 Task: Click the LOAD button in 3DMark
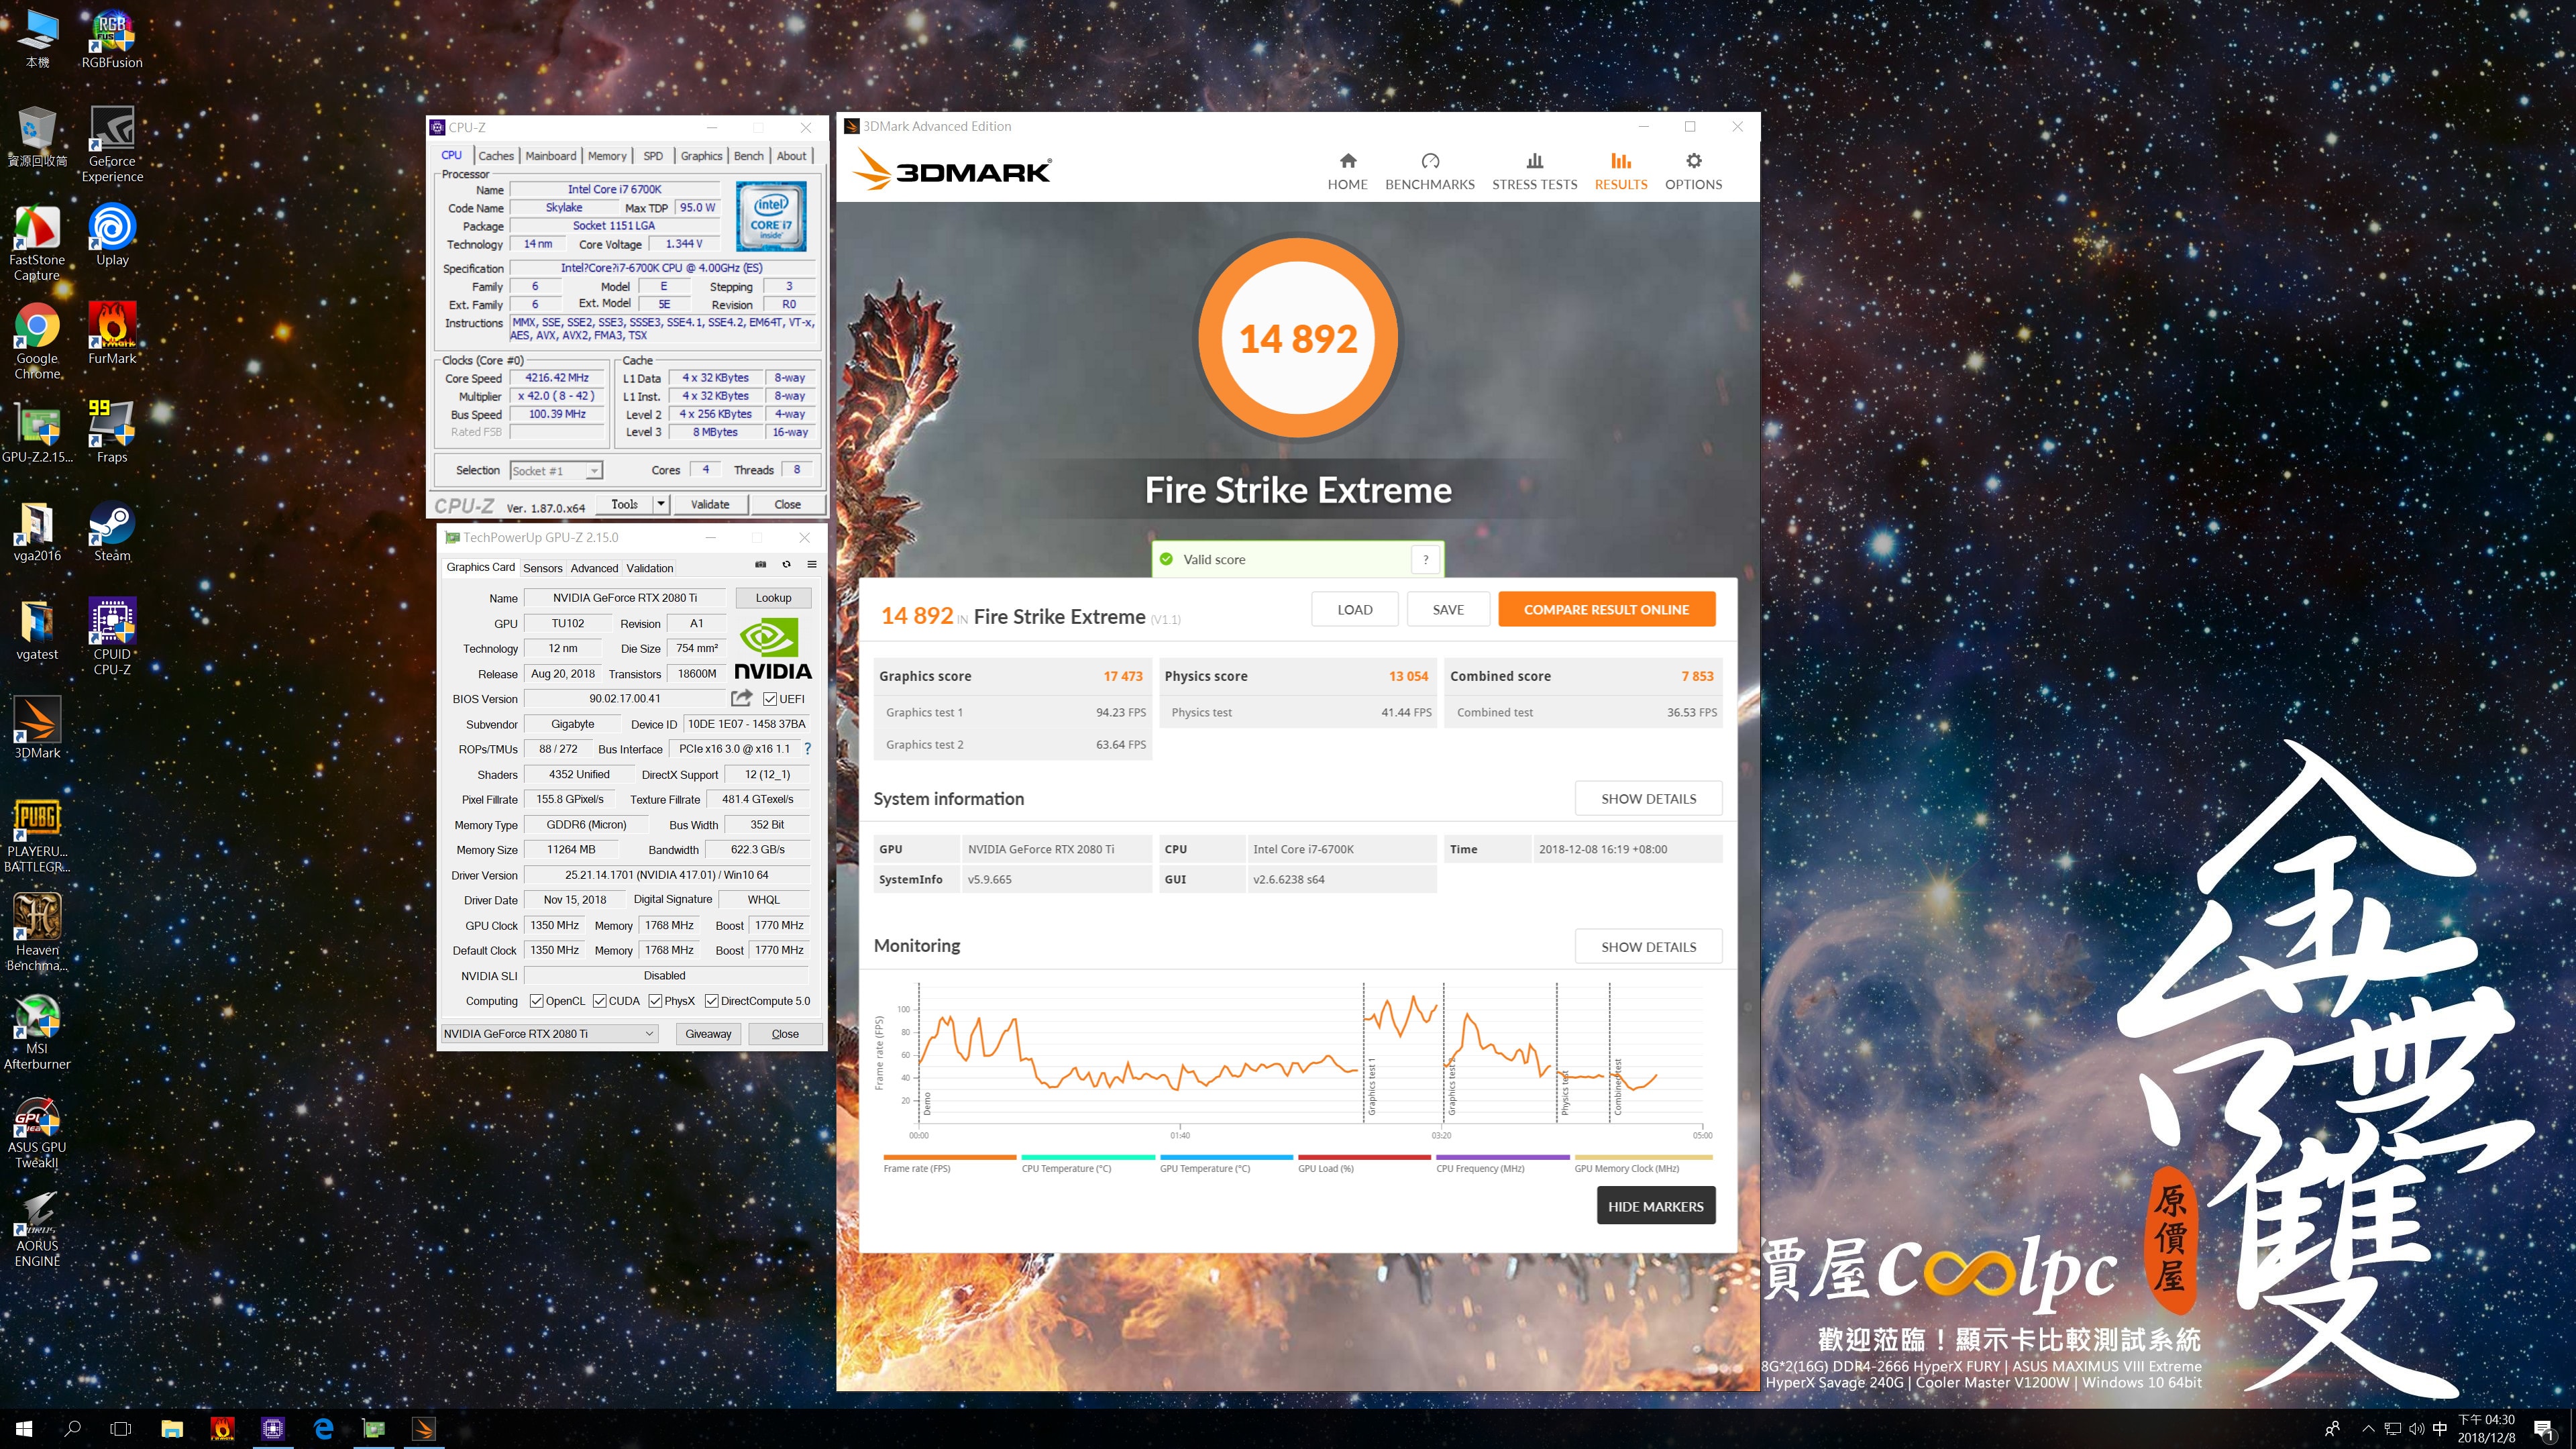pos(1354,609)
